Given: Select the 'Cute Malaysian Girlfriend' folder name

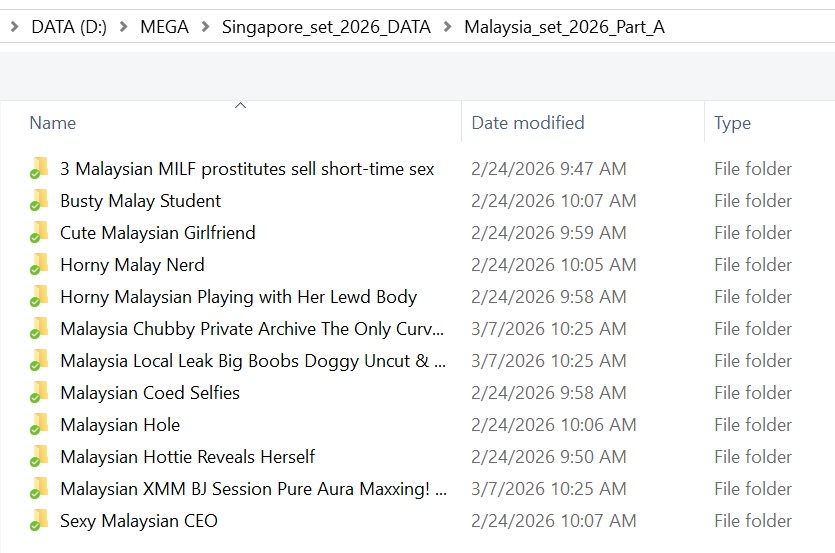Looking at the screenshot, I should [158, 233].
